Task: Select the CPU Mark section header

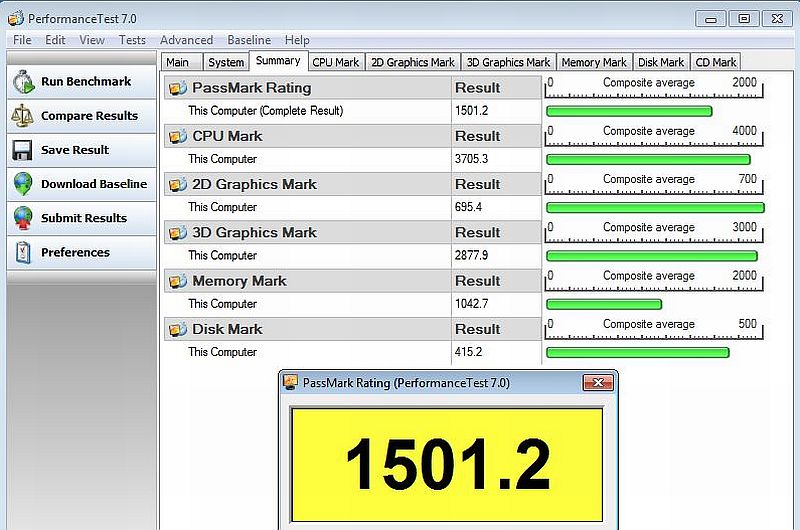Action: coord(308,136)
